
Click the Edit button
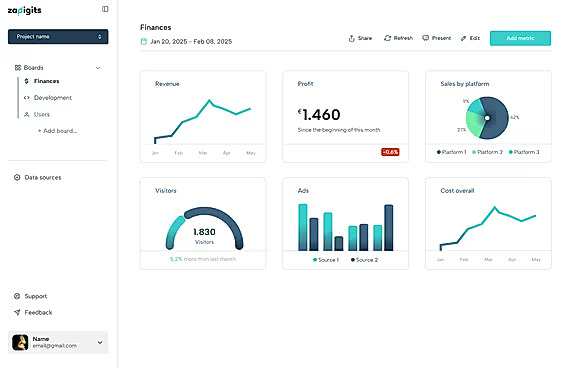[470, 38]
